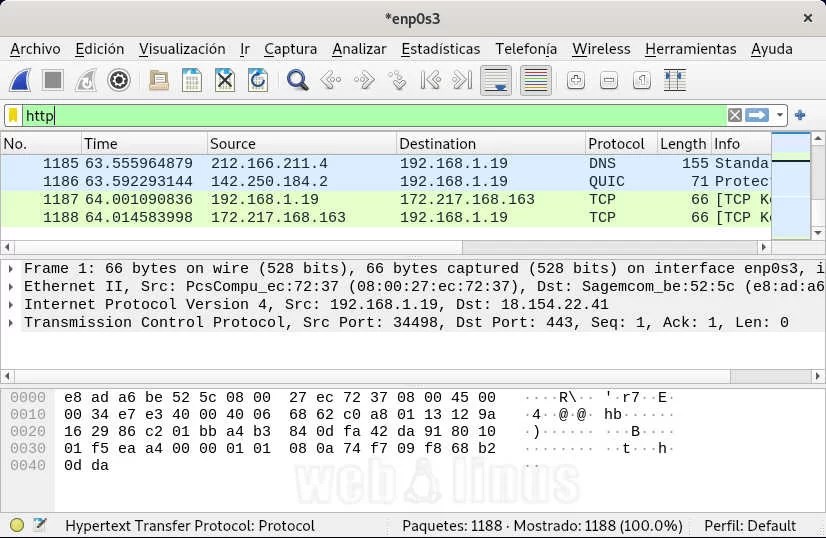Save the capture file

[192, 81]
